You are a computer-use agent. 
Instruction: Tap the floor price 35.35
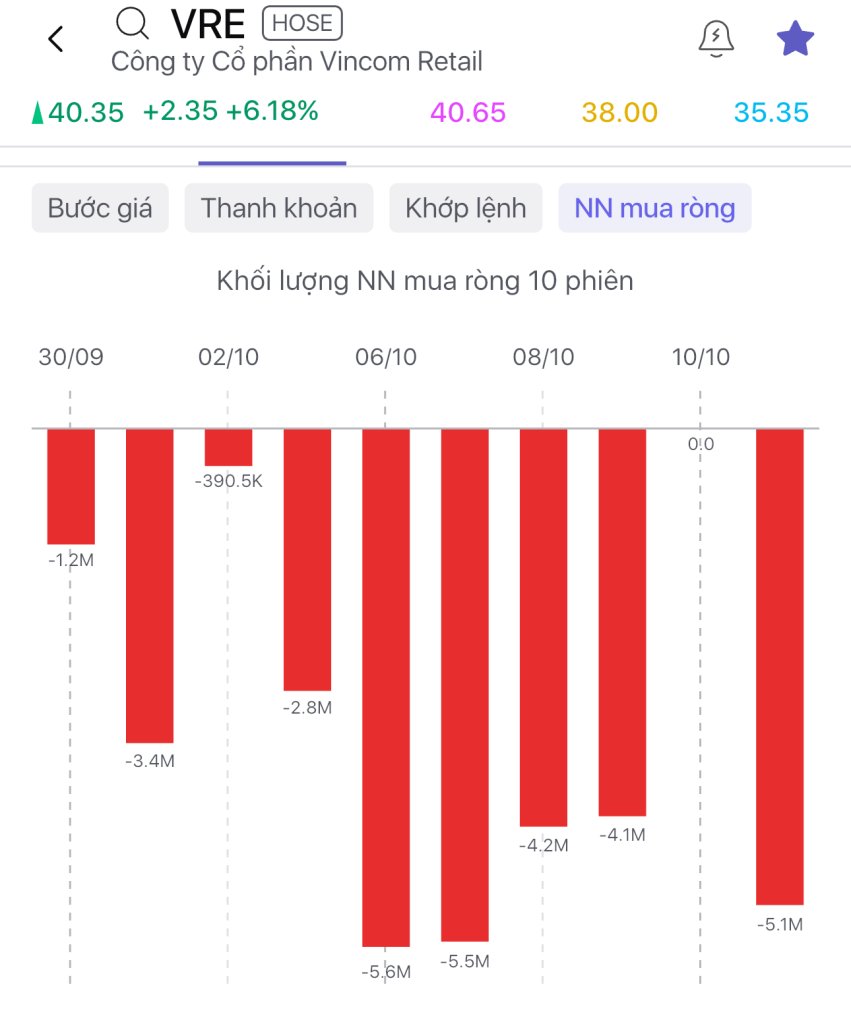pos(771,112)
